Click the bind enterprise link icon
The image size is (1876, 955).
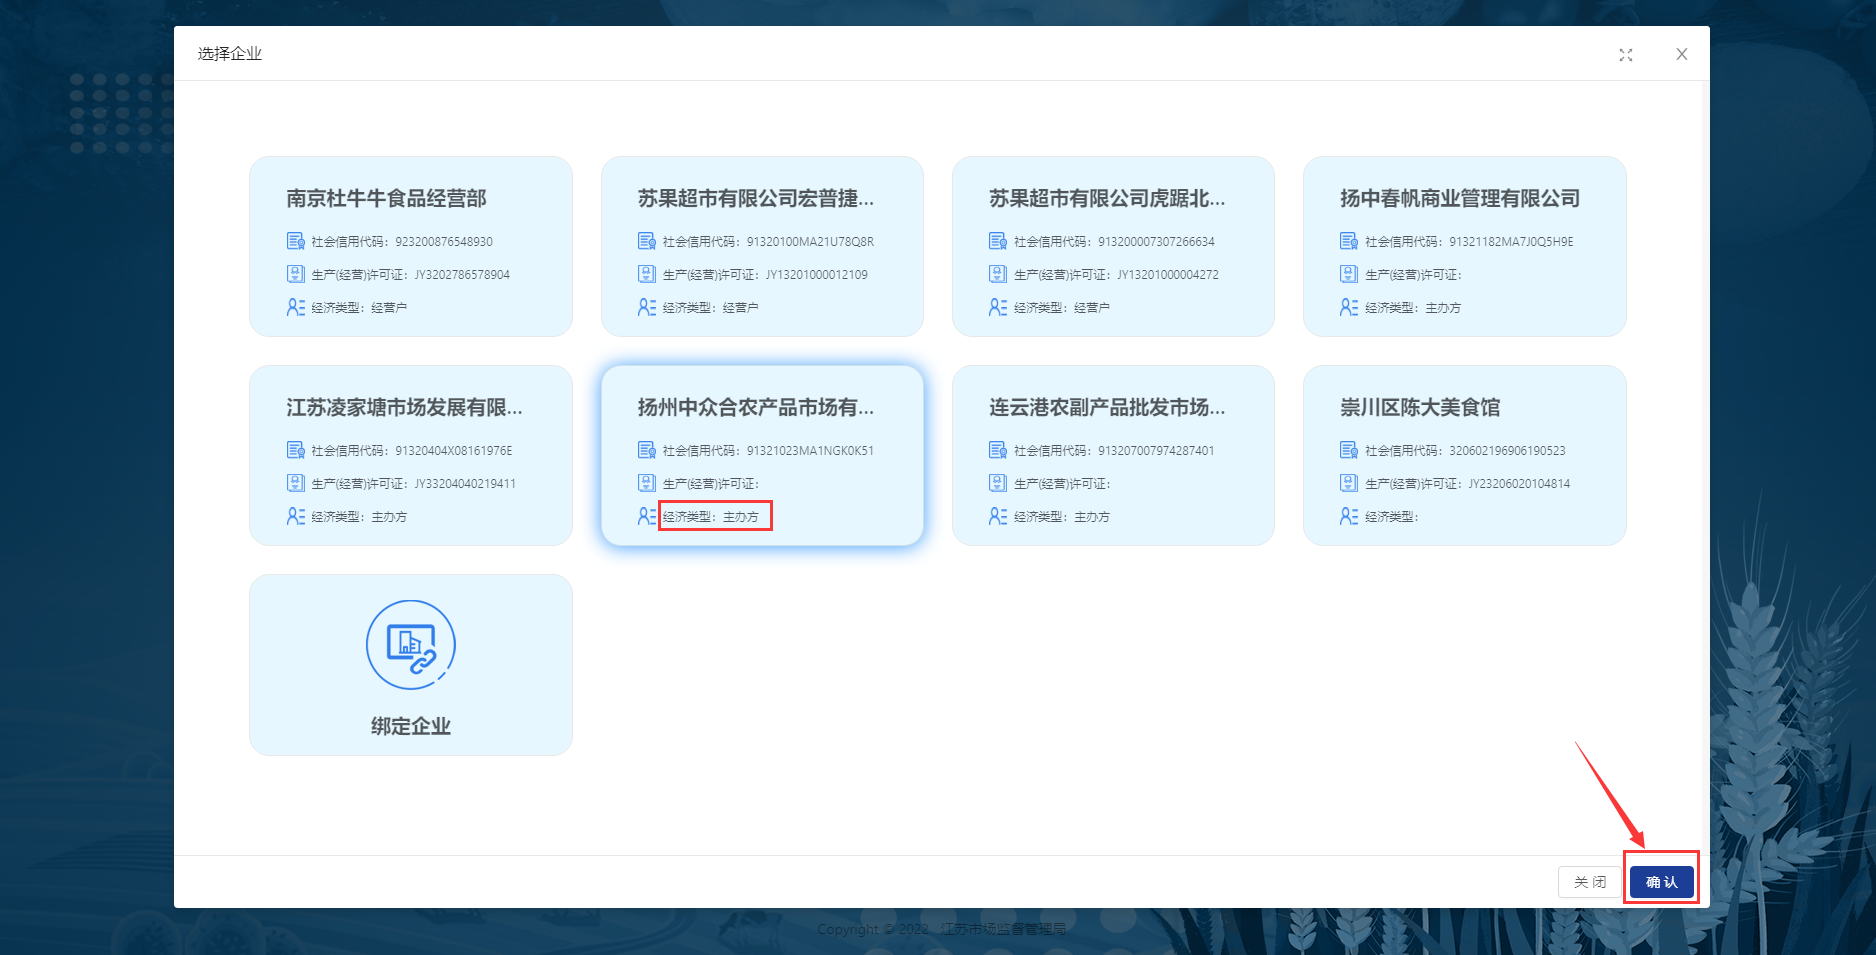(410, 645)
